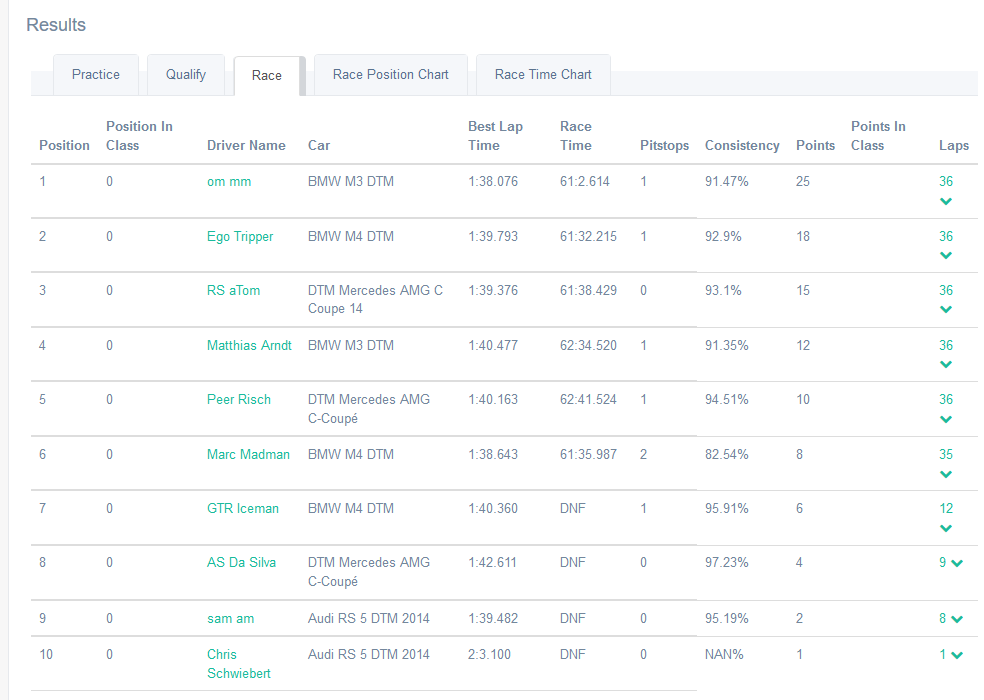Expand the 1 lap chevron for Chris Schwiebert
984x700 pixels.
[x=957, y=655]
